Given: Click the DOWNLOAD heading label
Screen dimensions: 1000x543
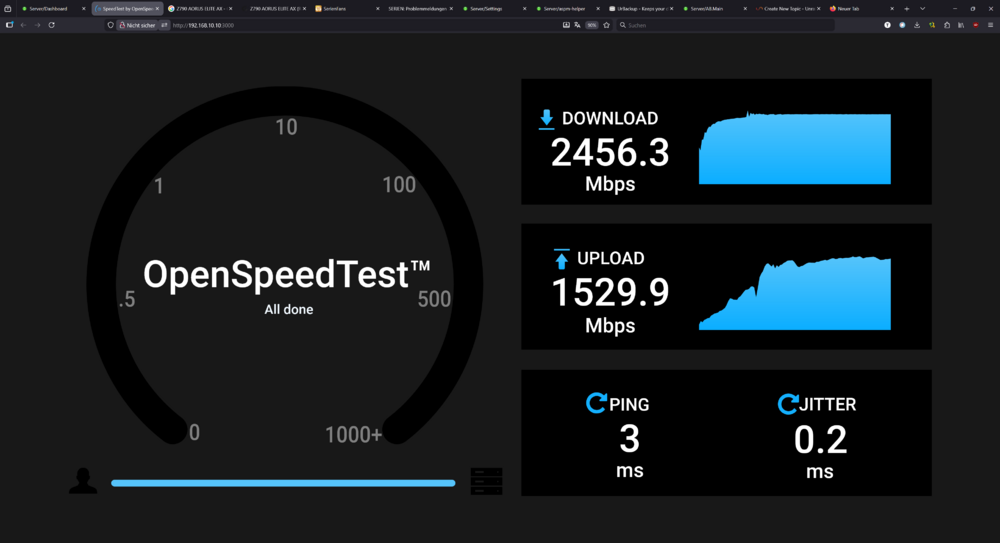Looking at the screenshot, I should pyautogui.click(x=610, y=119).
